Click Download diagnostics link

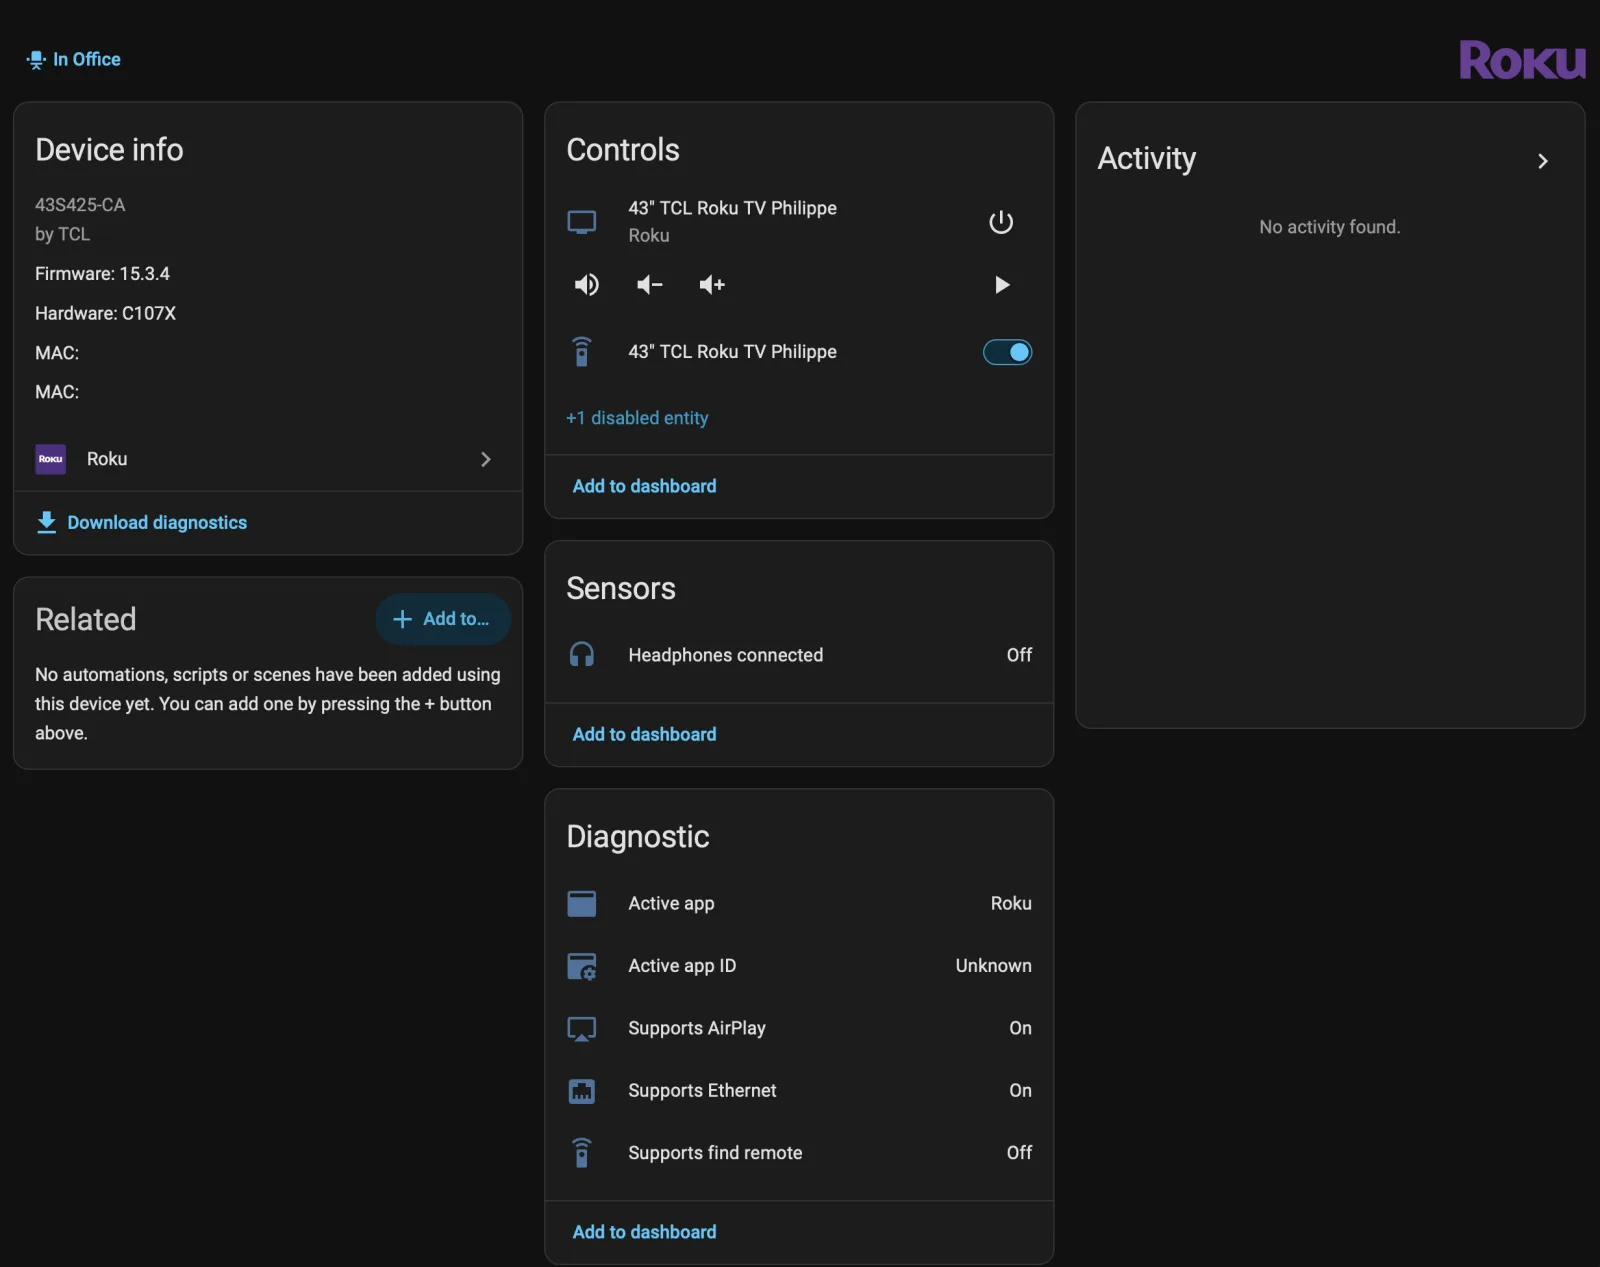click(x=157, y=523)
